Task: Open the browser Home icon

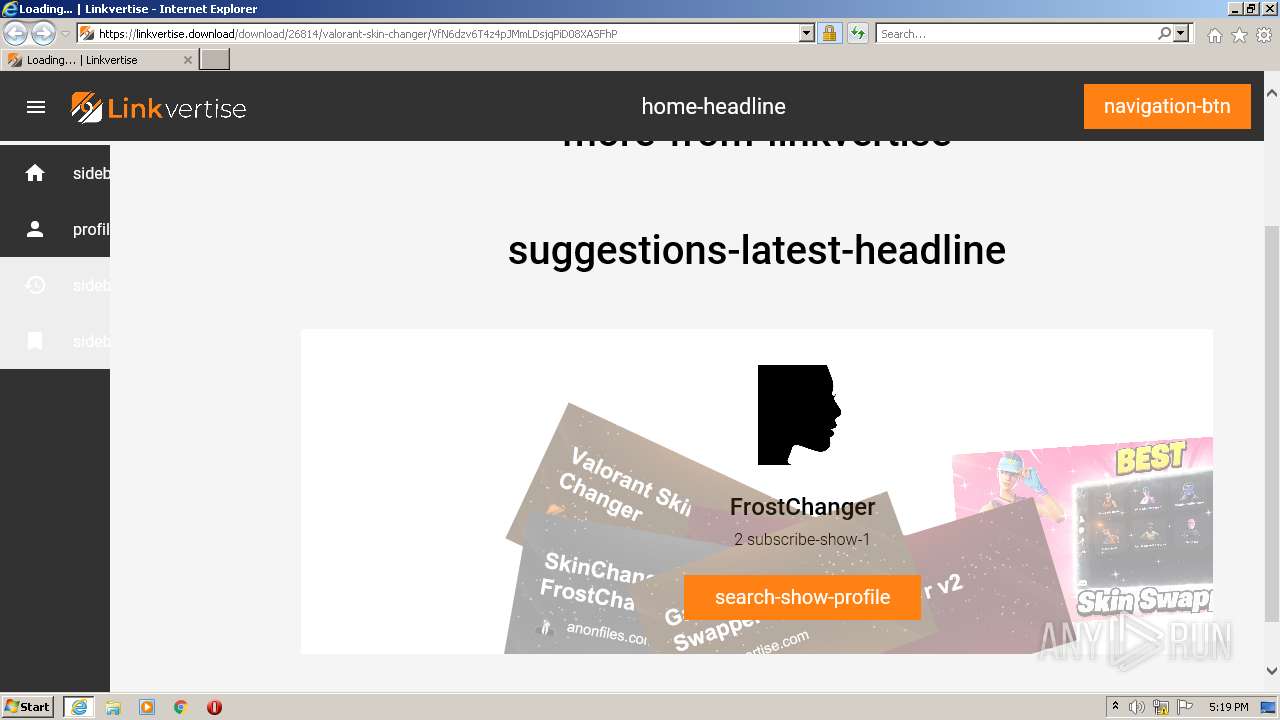Action: tap(1214, 35)
